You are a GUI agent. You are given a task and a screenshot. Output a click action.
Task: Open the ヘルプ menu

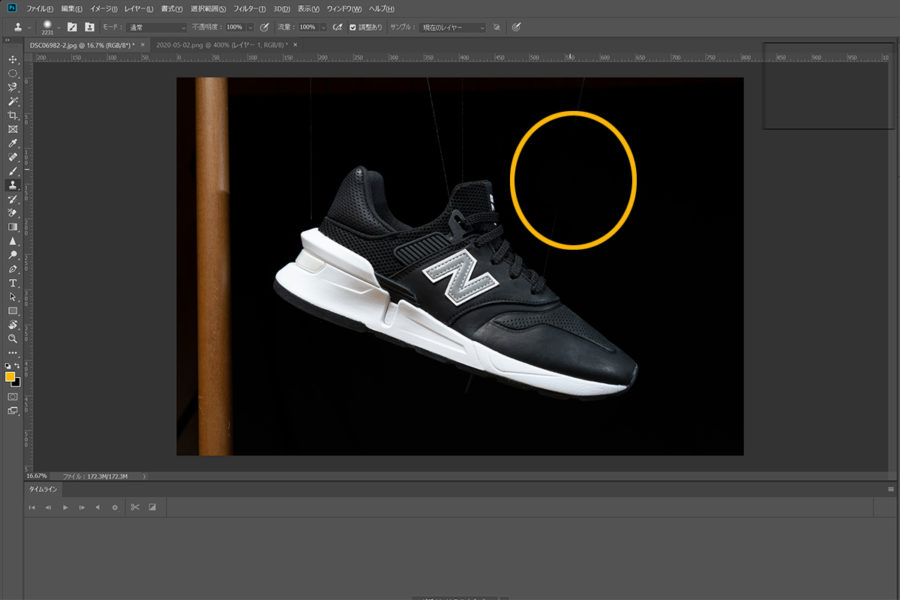point(382,9)
